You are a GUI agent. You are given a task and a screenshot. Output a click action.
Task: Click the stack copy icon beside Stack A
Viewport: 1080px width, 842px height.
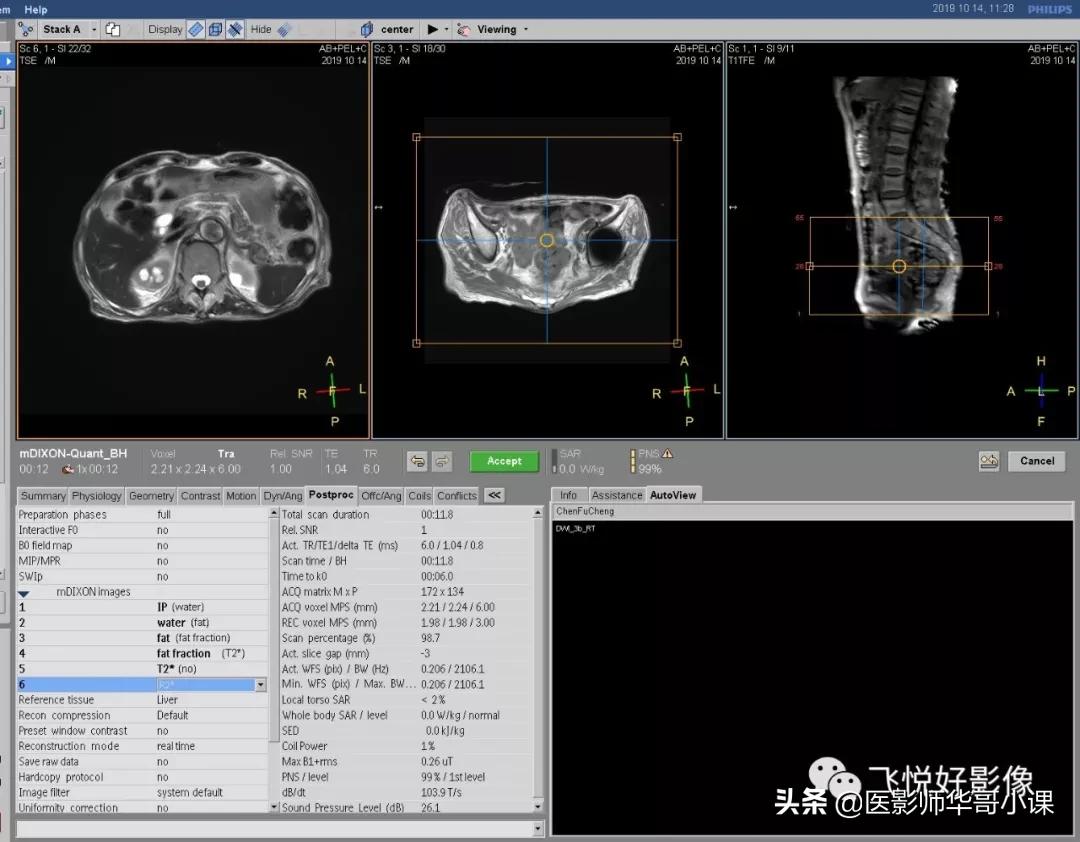click(113, 29)
